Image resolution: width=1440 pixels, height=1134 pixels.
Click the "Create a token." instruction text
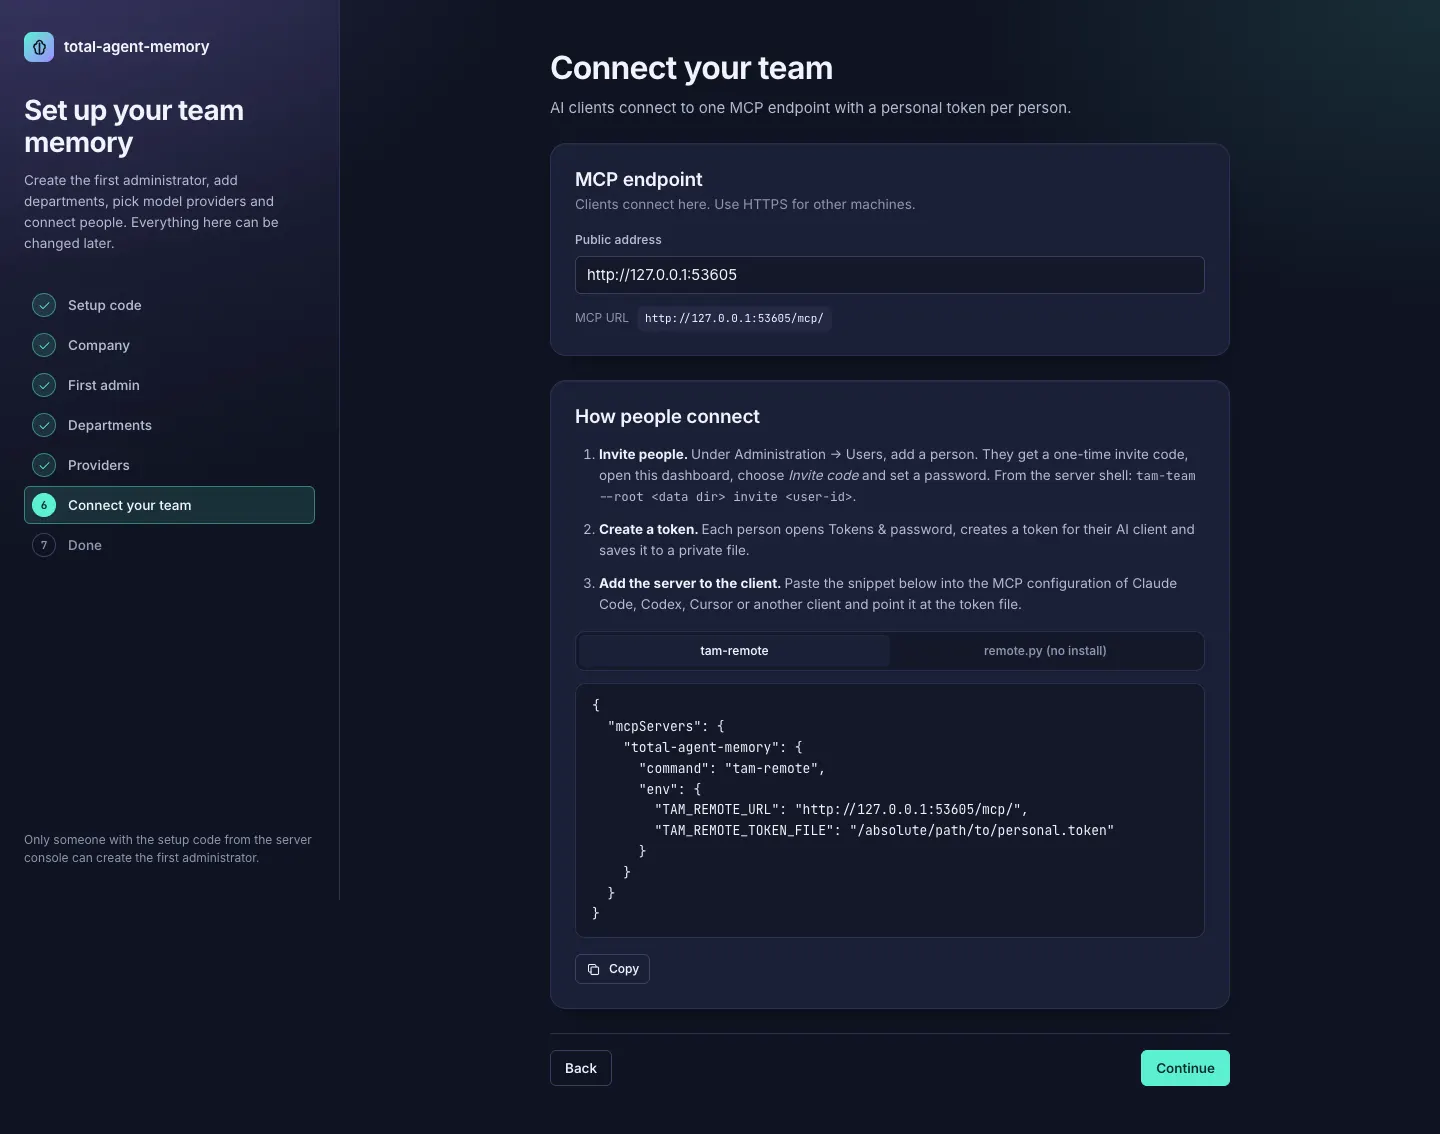[x=648, y=529]
